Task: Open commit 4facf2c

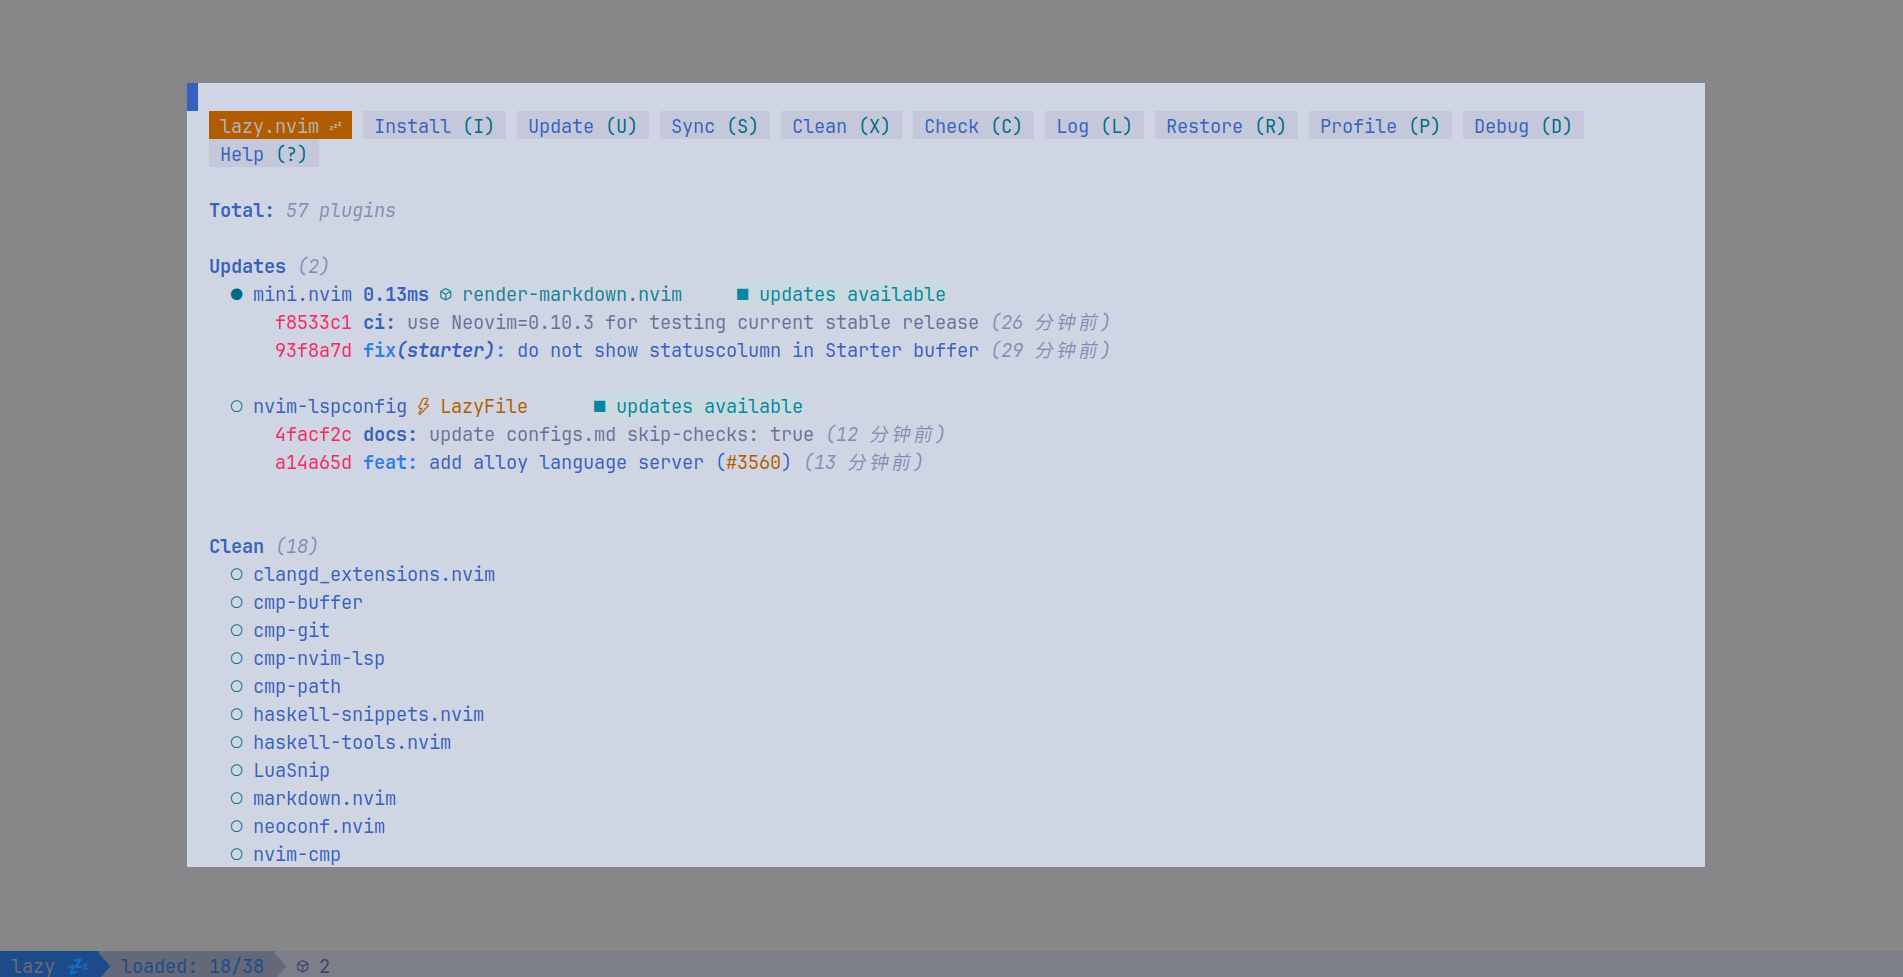Action: pos(313,434)
